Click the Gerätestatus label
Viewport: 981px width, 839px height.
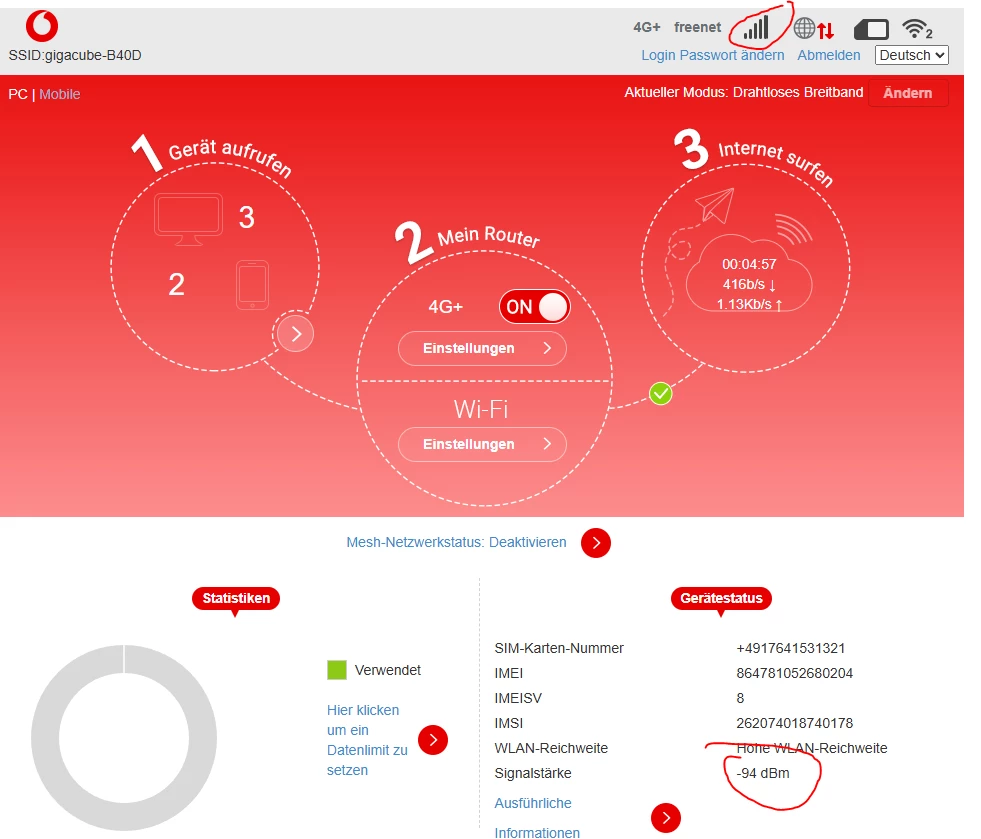[x=721, y=598]
